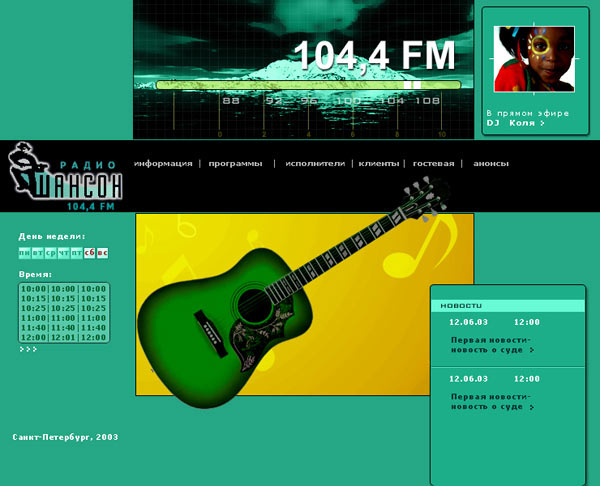Go to the программы section

coord(235,163)
